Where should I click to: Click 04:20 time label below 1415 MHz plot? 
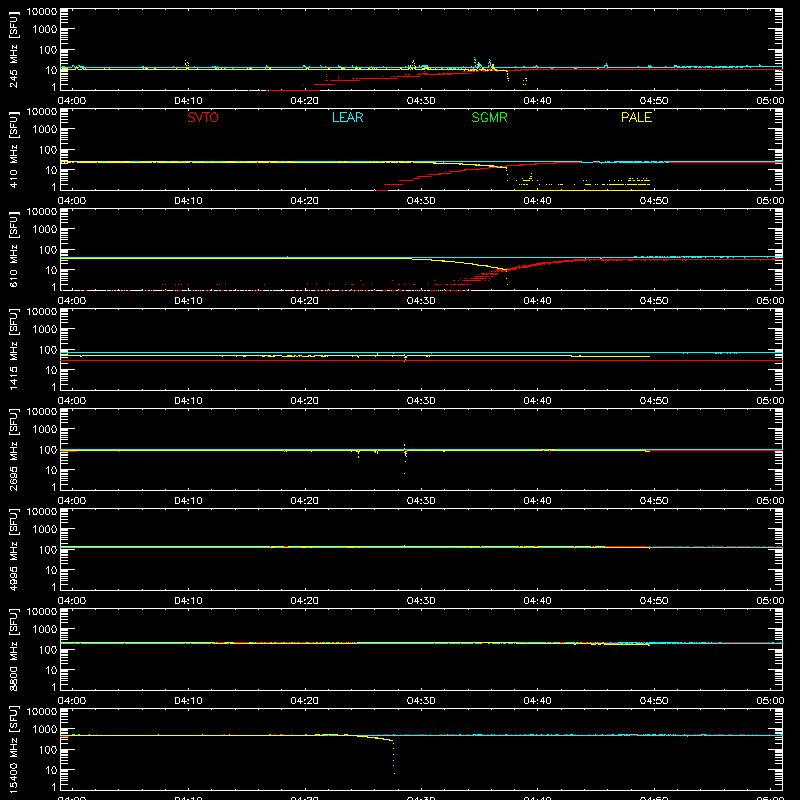tap(304, 401)
